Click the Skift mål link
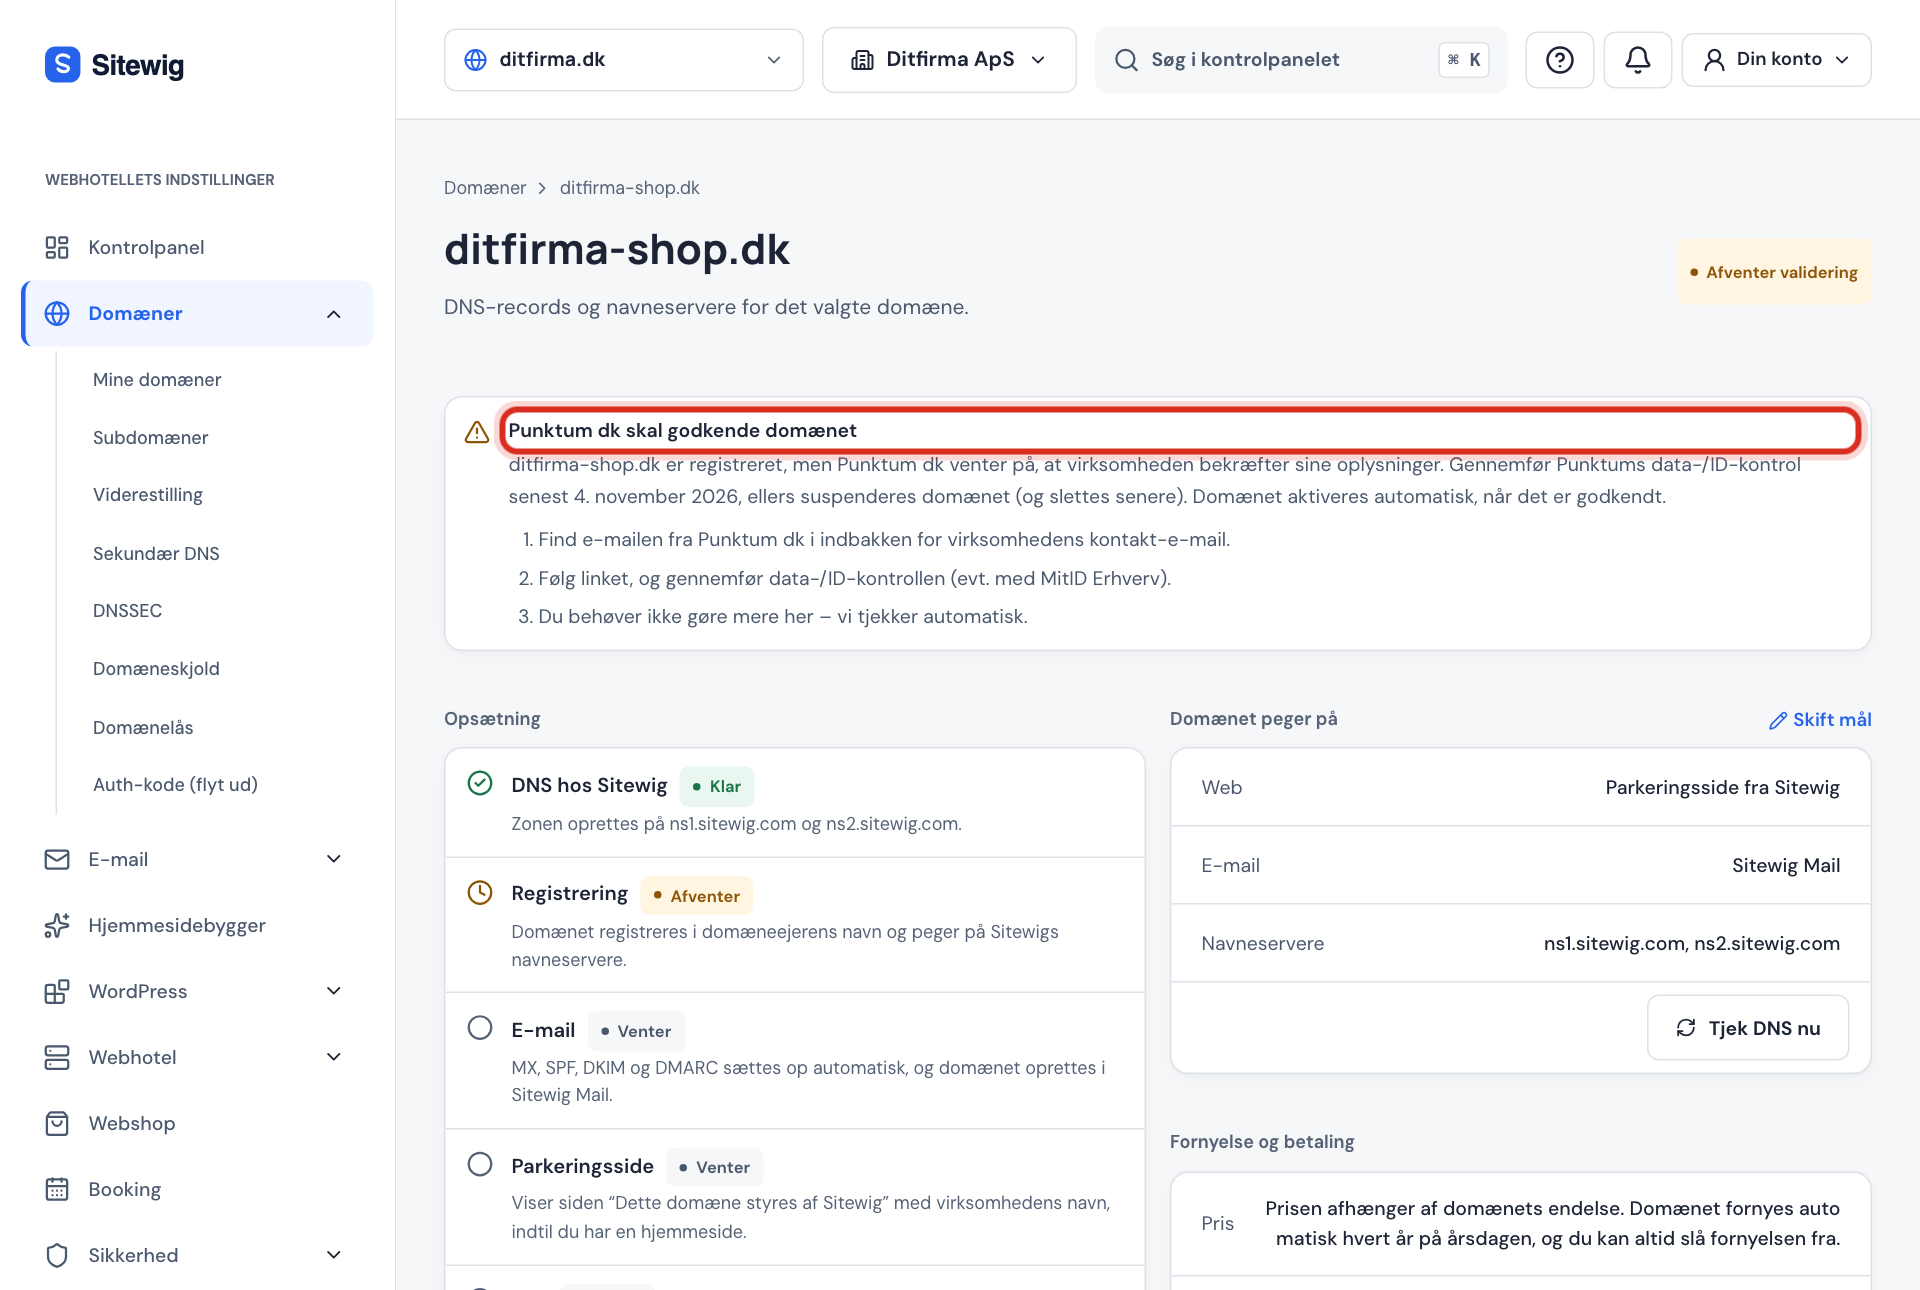1920x1290 pixels. 1820,720
